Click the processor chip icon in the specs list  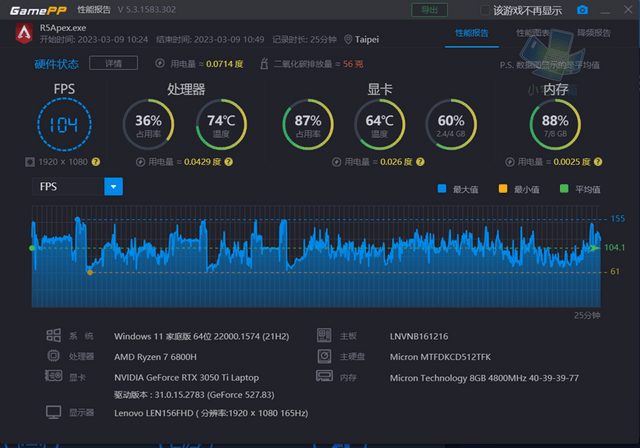[x=53, y=356]
